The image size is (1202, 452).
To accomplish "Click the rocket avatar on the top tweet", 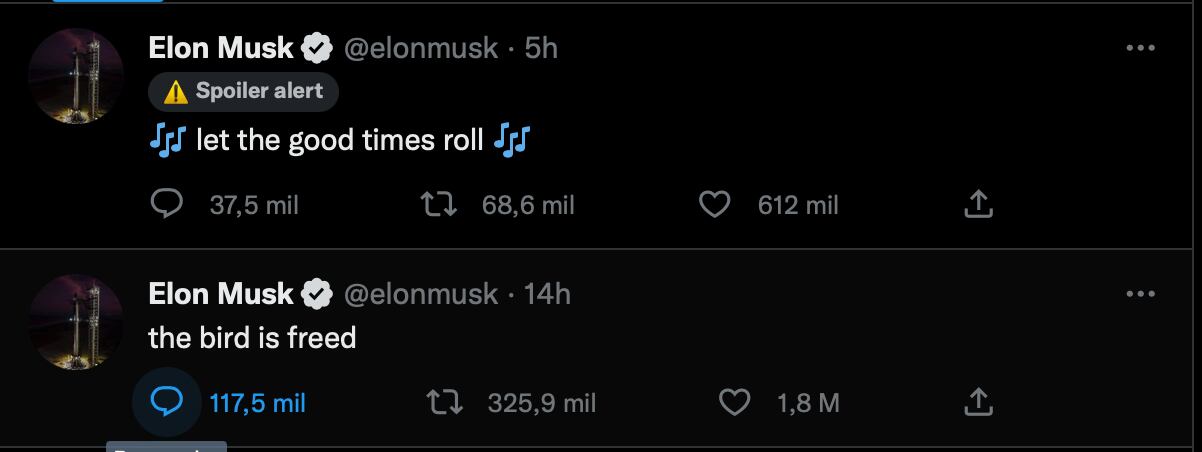I will 76,76.
